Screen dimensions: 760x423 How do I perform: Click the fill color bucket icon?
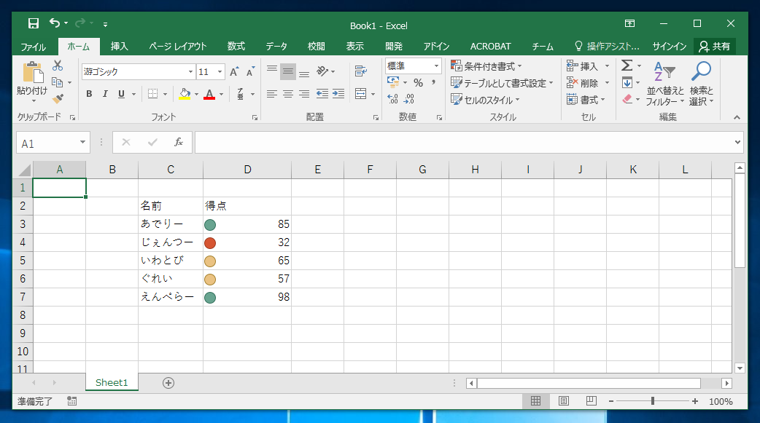(184, 94)
